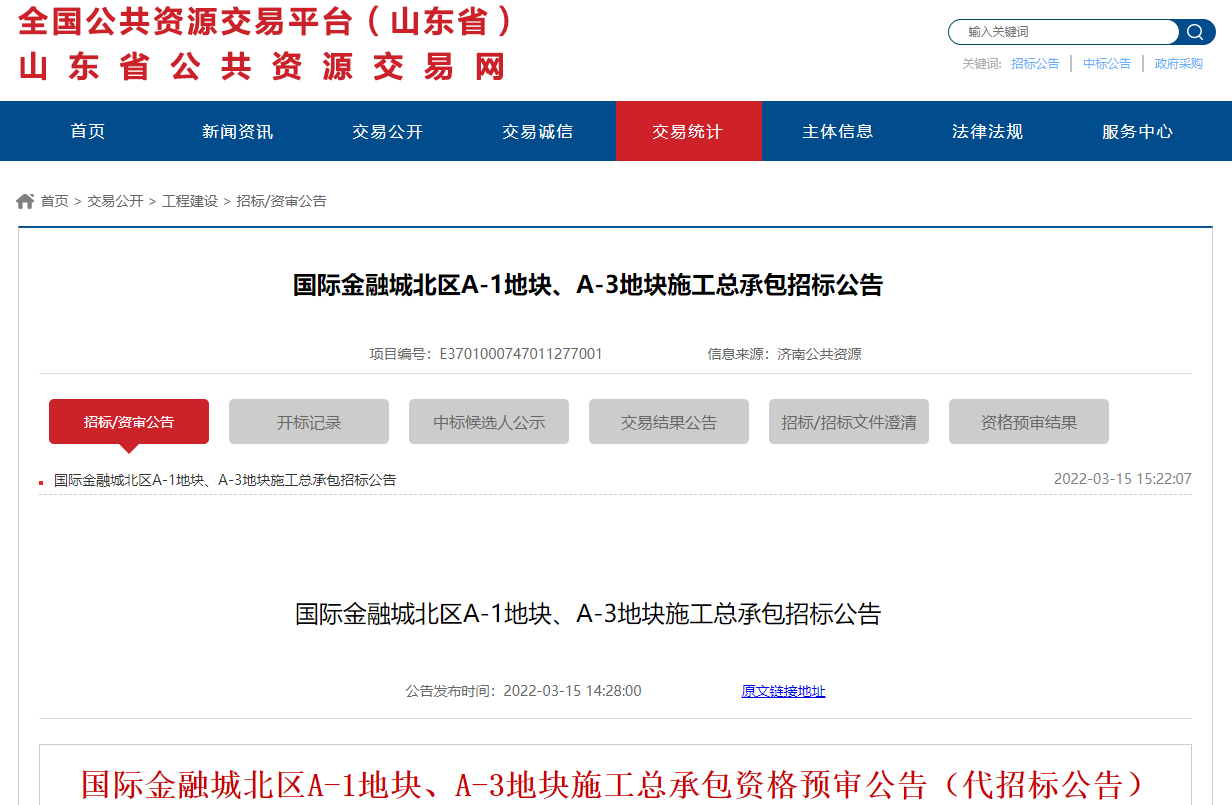This screenshot has height=805, width=1232.
Task: Click the 原文链接地址 hyperlink
Action: (783, 691)
